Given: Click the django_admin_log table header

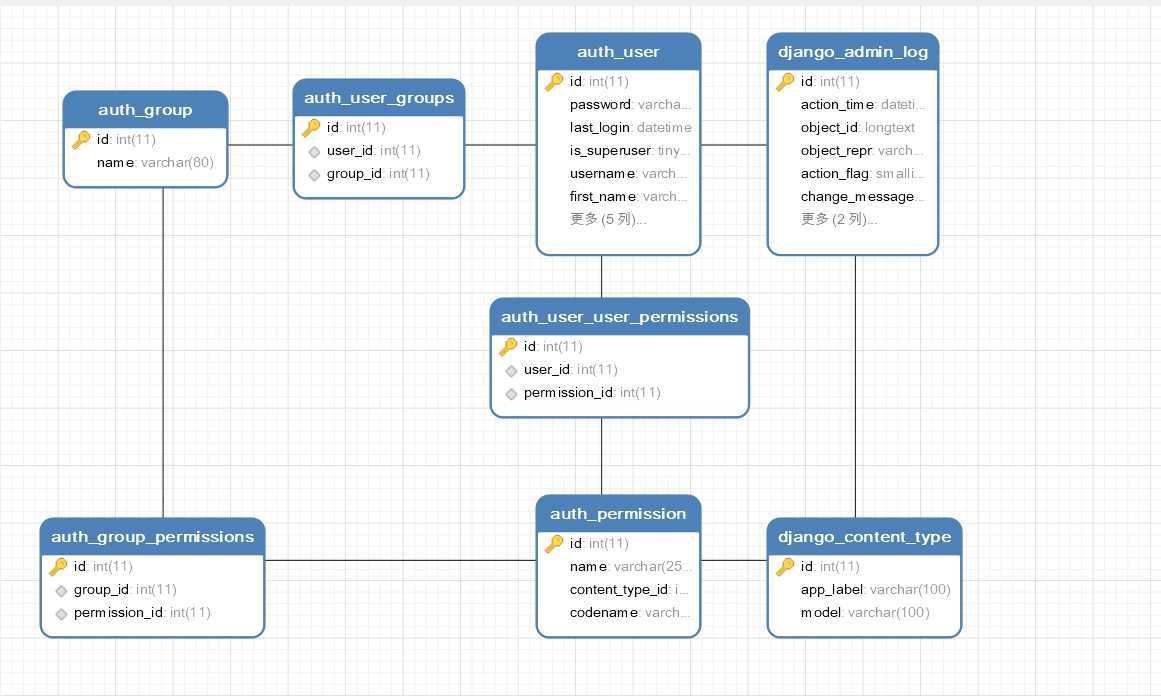Looking at the screenshot, I should coord(853,52).
